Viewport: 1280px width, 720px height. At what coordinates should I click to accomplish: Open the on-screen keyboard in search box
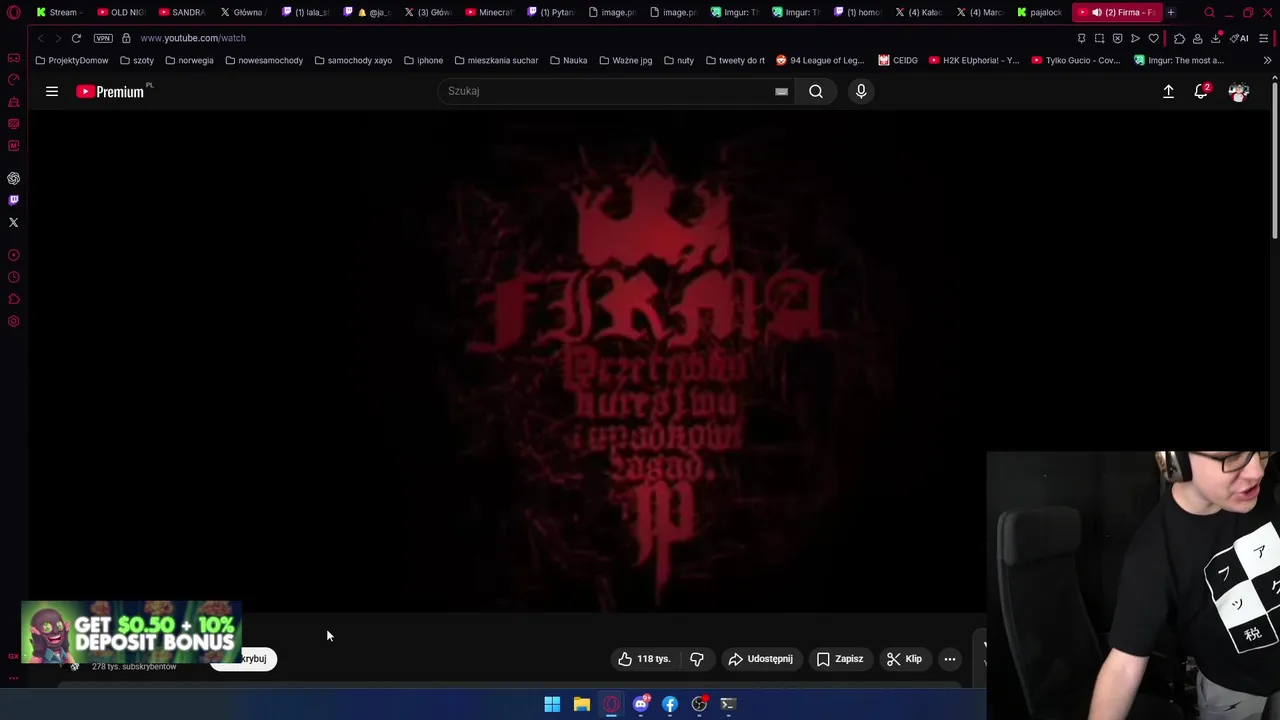(x=781, y=91)
